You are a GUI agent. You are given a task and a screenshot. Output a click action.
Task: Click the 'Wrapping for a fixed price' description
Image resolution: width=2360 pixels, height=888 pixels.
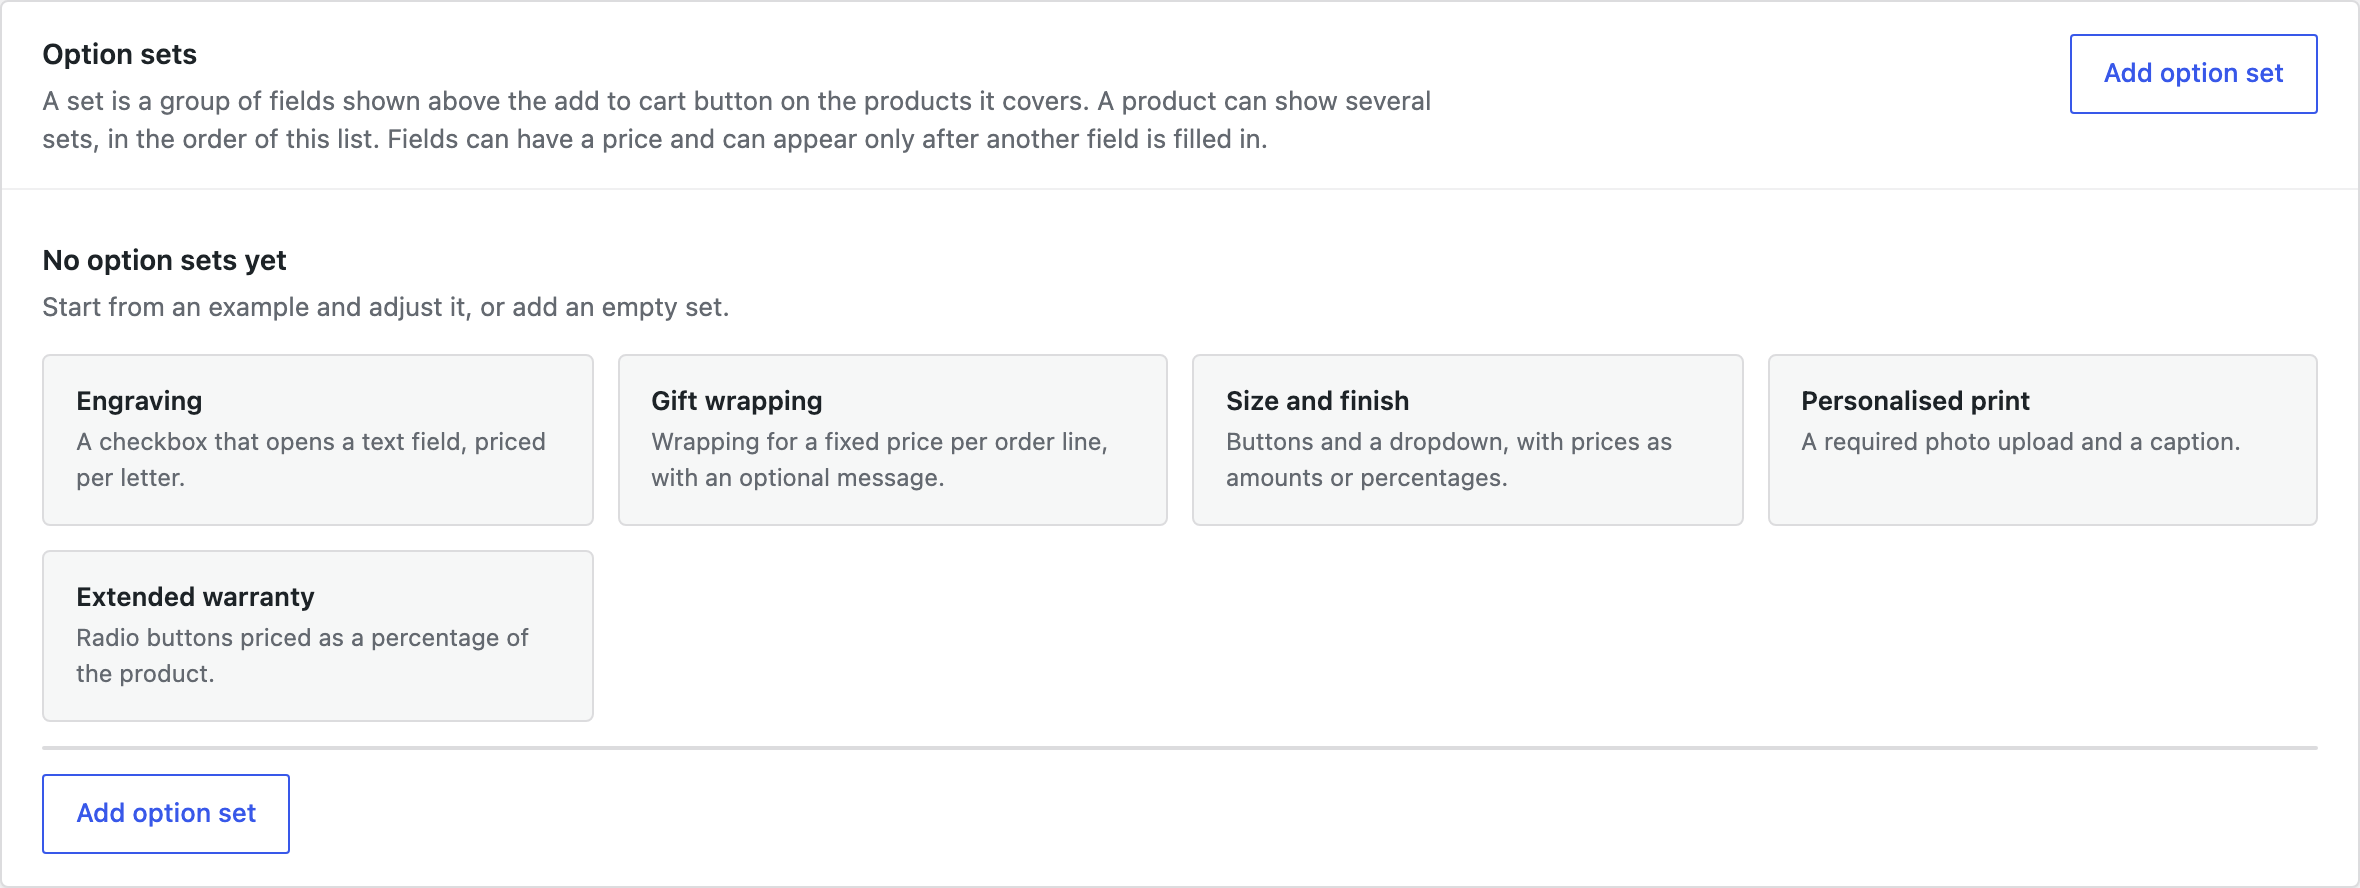click(880, 460)
